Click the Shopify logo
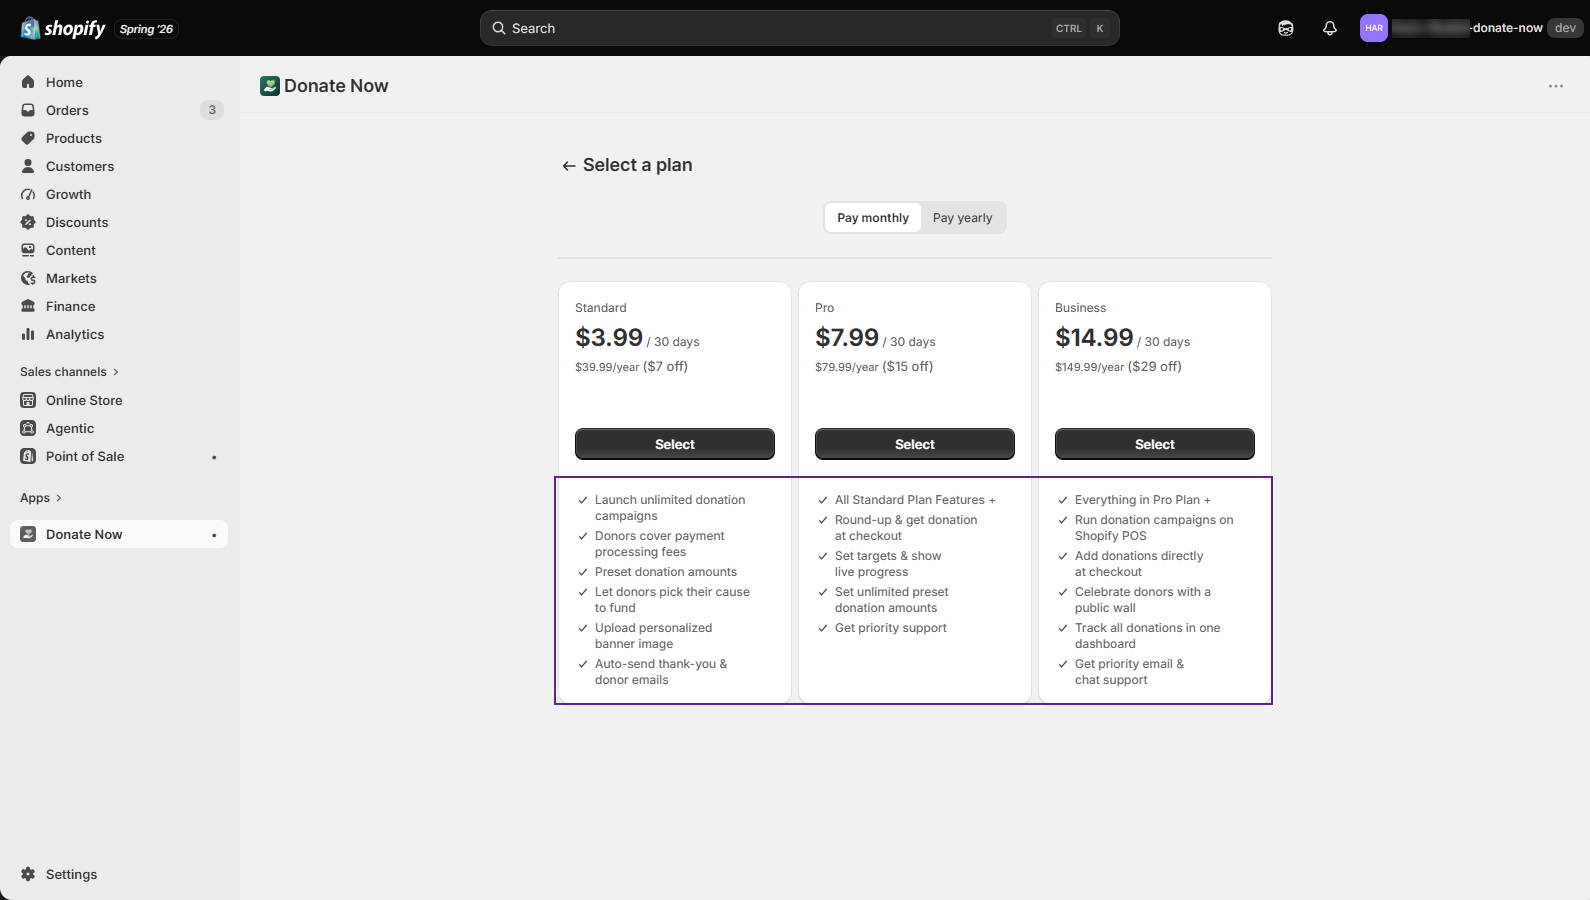Screen dimensions: 1590x900 click(x=63, y=28)
